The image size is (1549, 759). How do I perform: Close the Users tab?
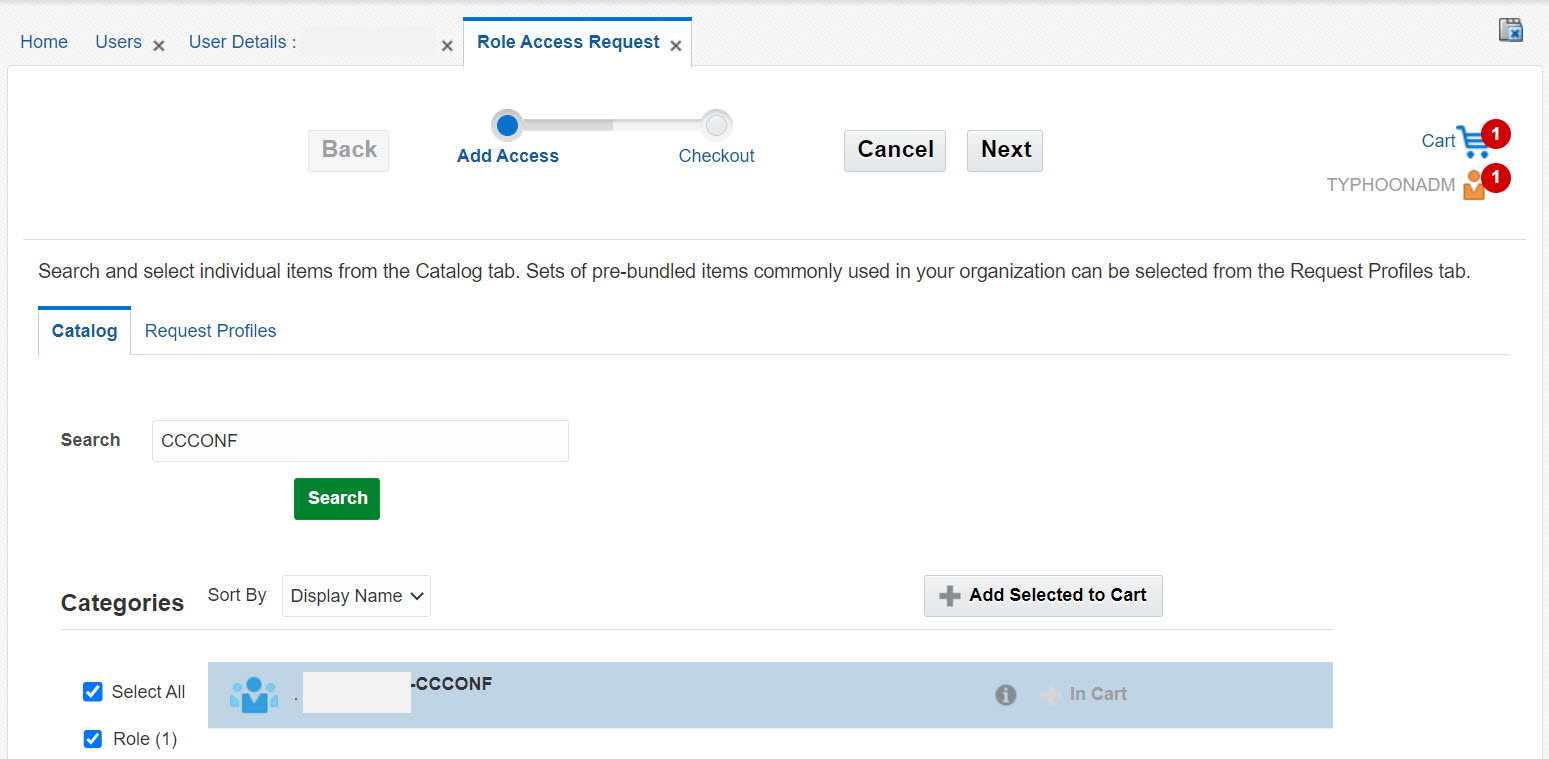[x=158, y=45]
